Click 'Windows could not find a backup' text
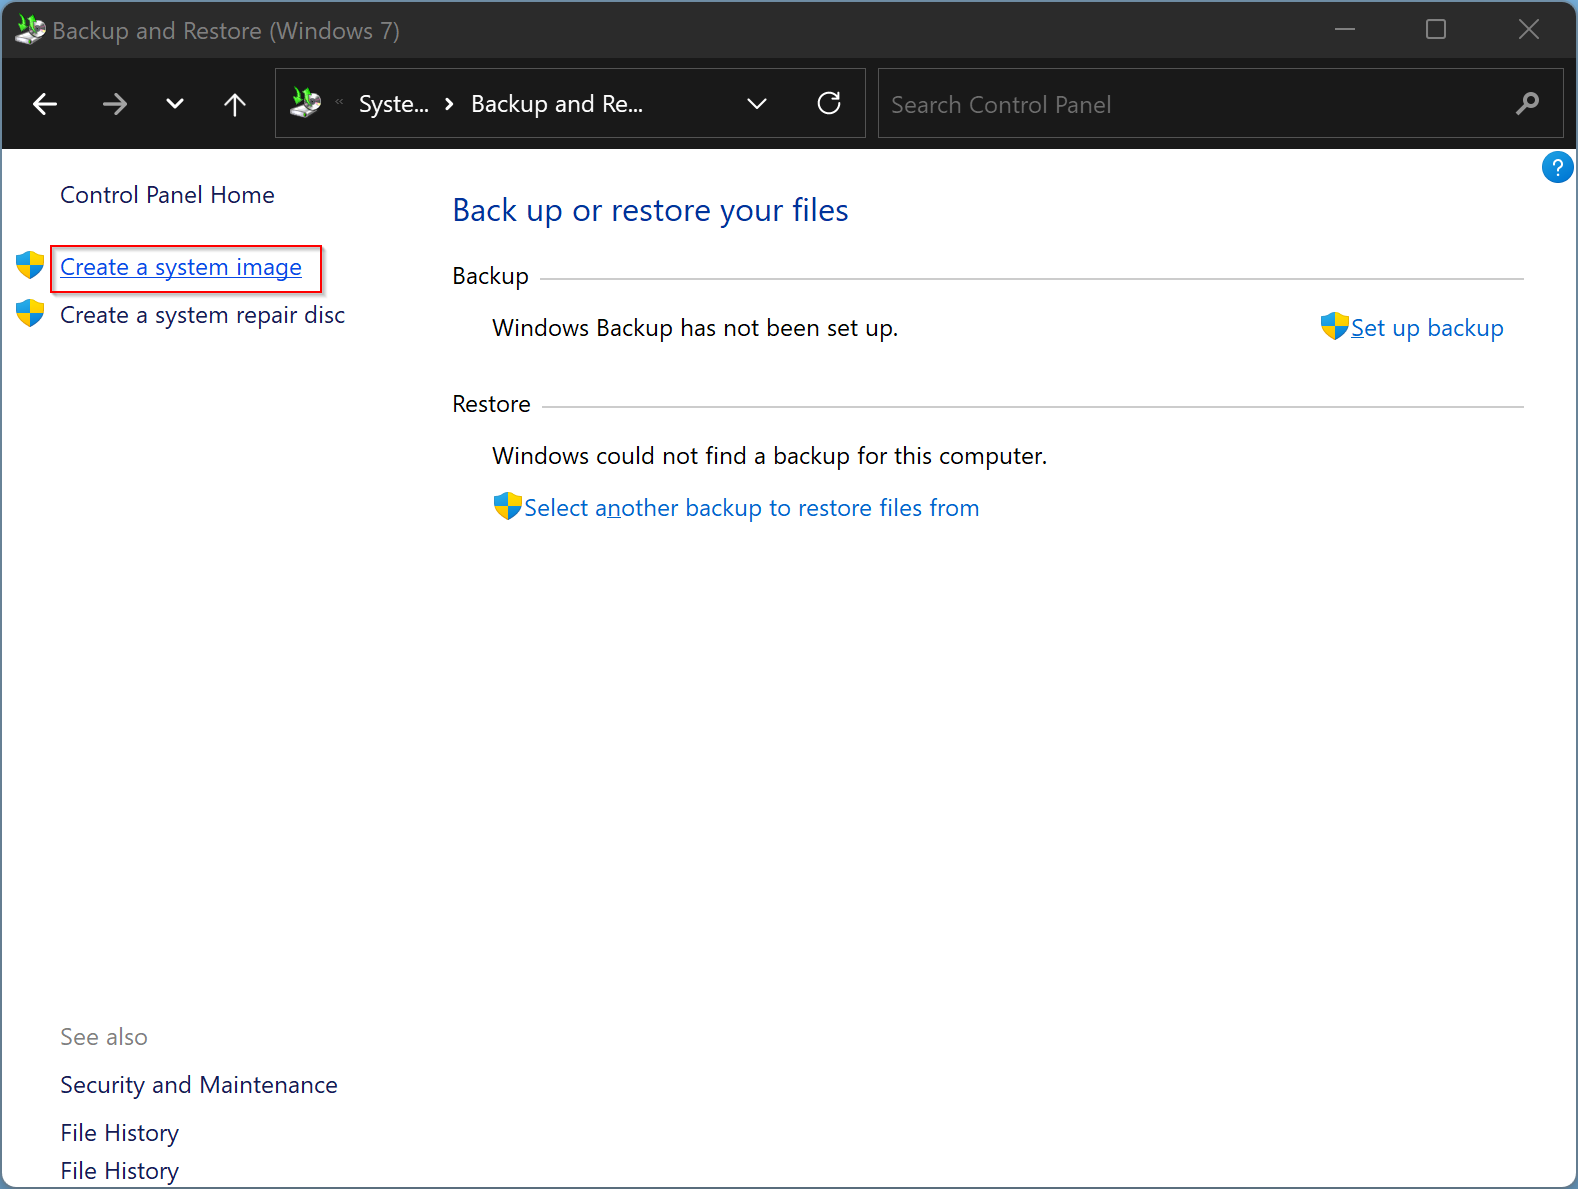 point(769,456)
